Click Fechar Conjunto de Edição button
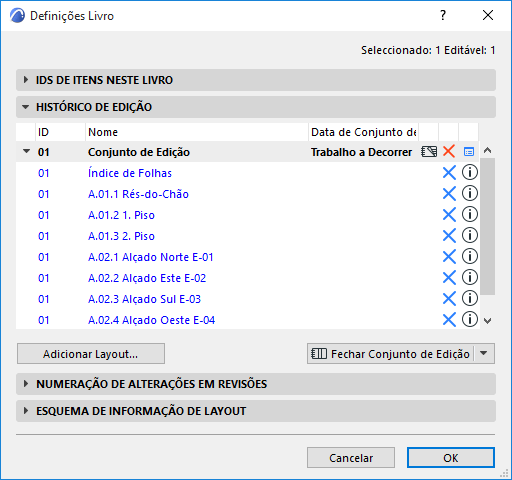Screen dimensions: 512x480 tap(390, 354)
